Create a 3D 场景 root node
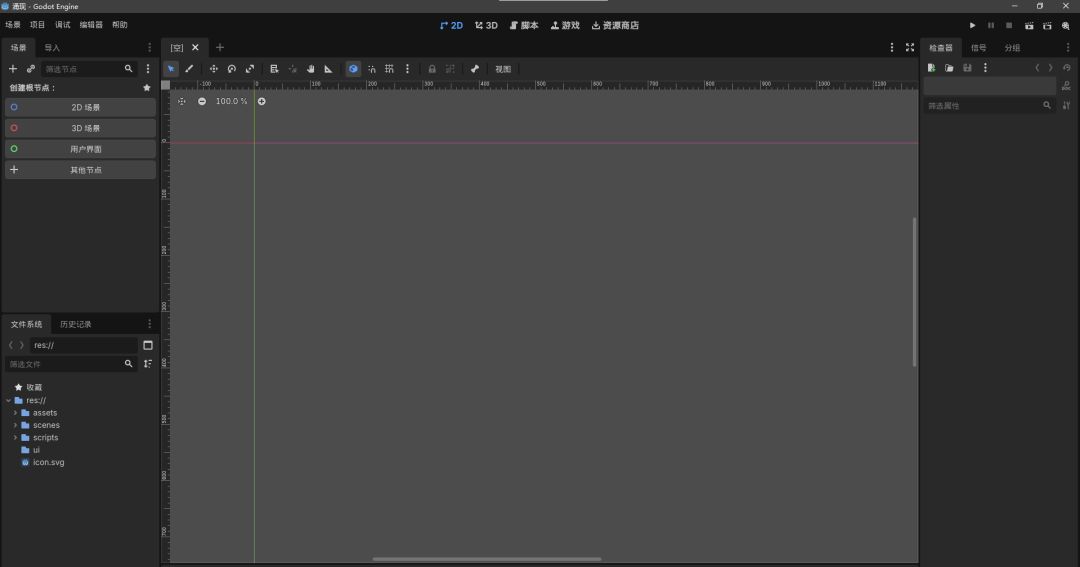 click(x=81, y=128)
